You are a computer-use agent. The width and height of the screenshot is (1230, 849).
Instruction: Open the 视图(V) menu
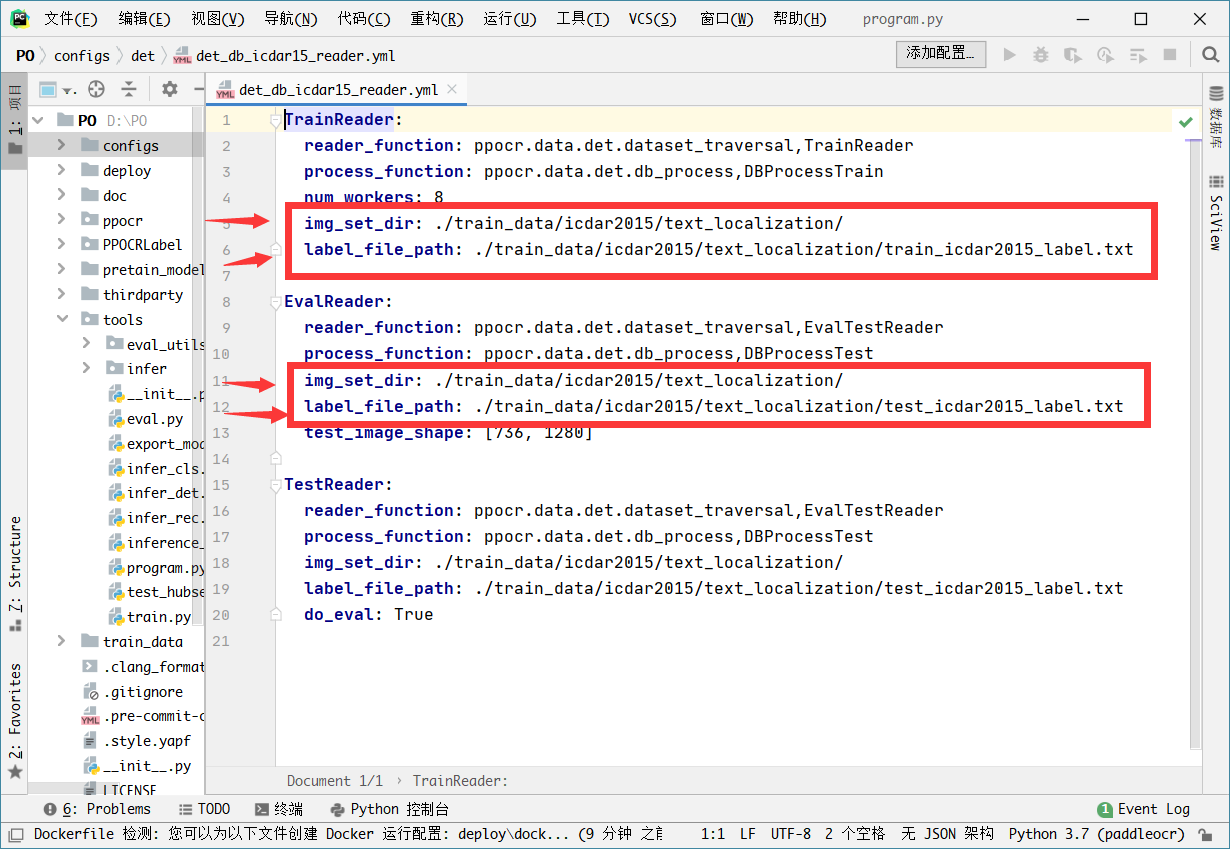point(217,19)
